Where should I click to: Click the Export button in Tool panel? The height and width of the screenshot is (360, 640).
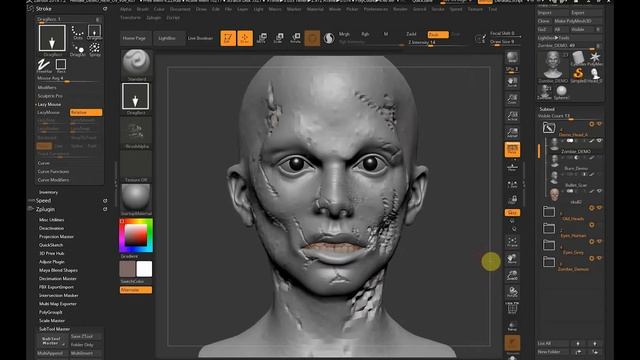click(x=587, y=13)
